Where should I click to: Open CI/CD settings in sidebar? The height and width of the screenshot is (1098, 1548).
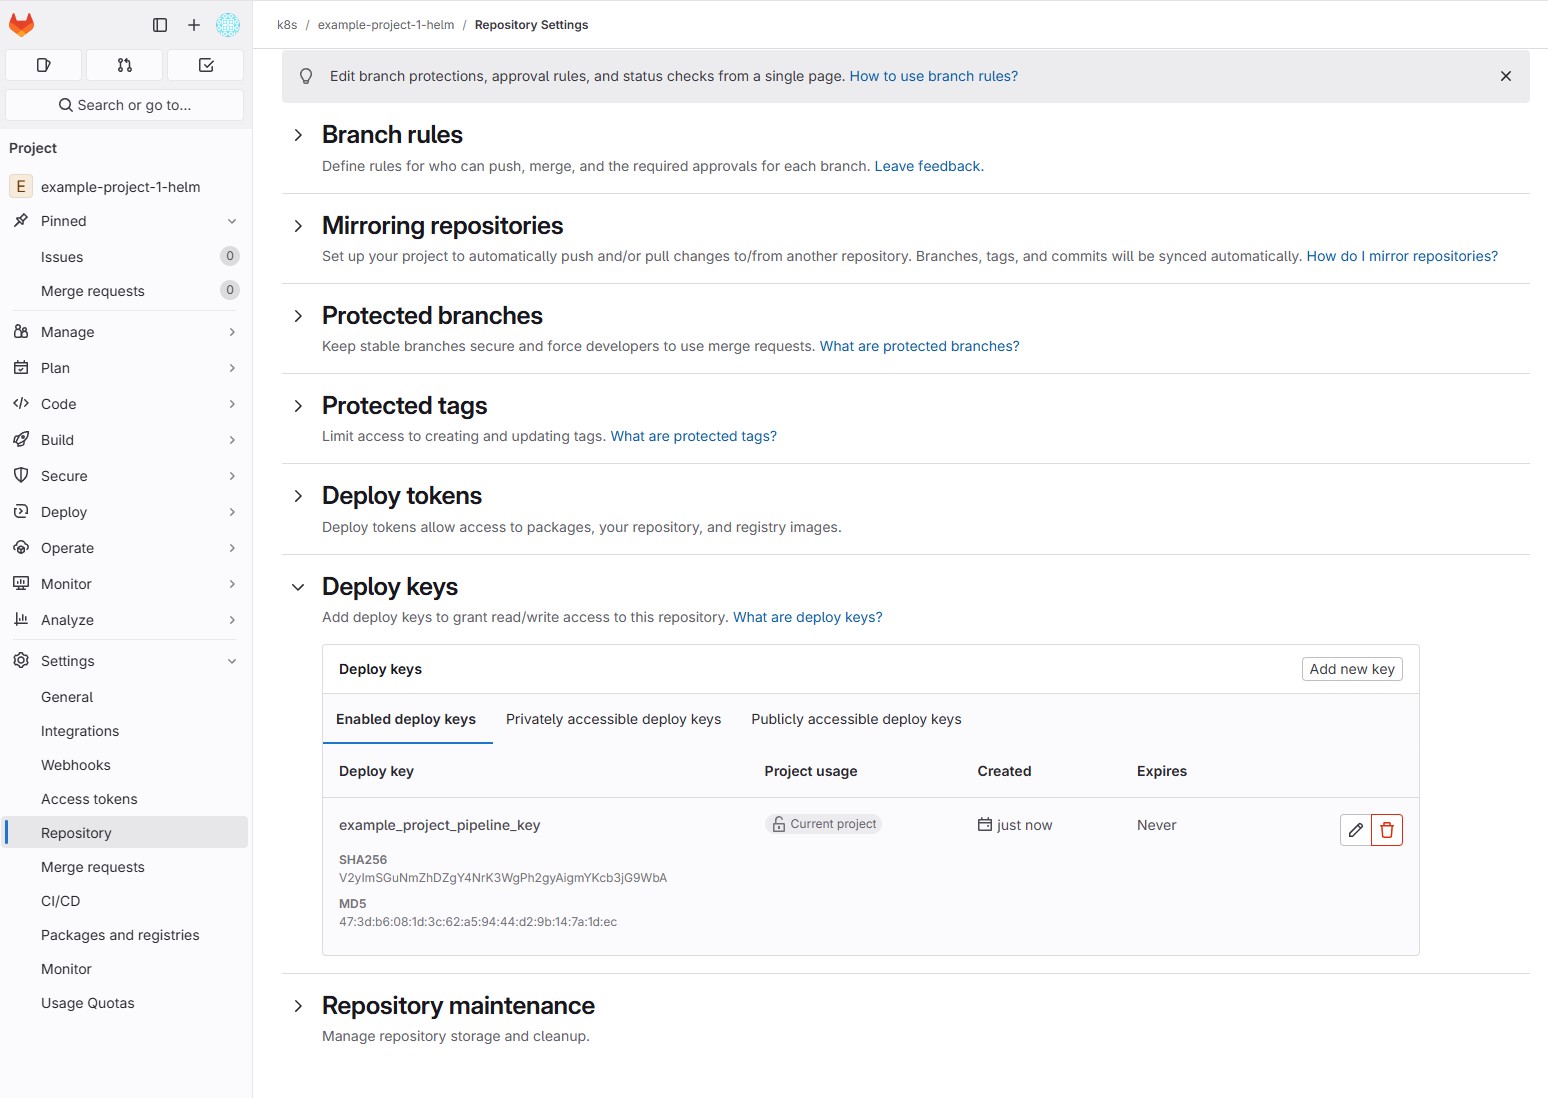tap(61, 901)
